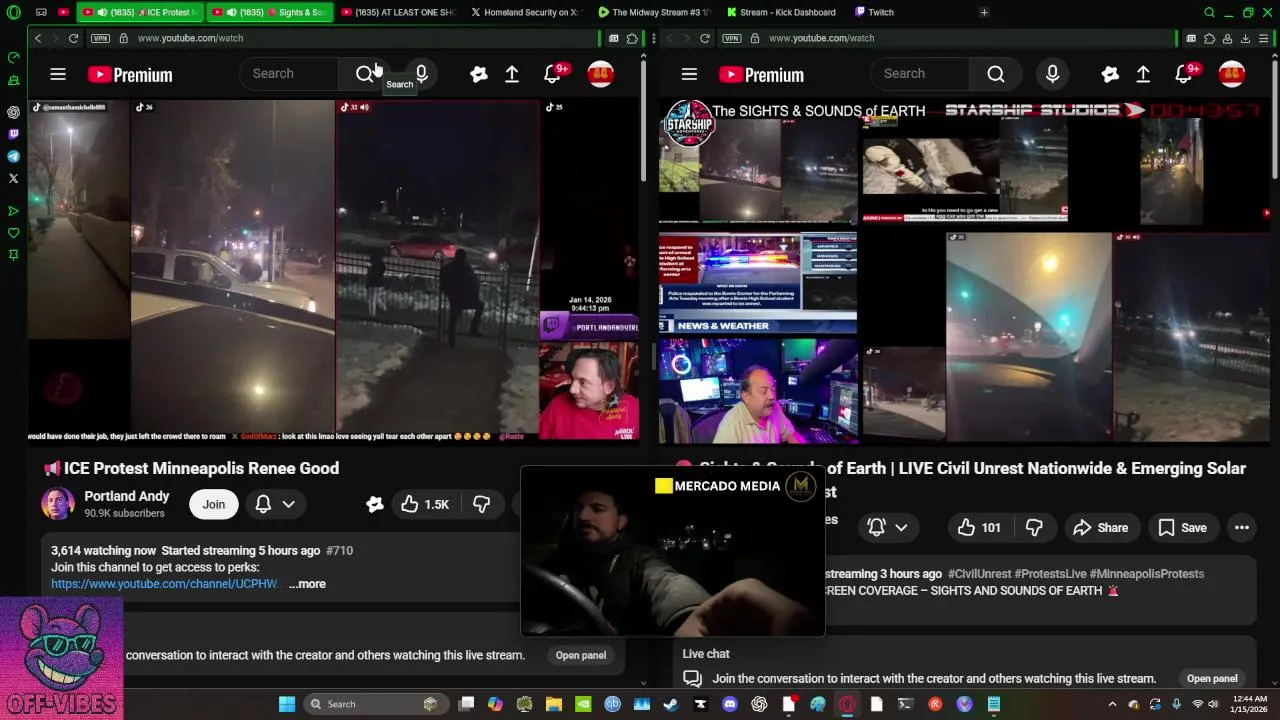Open the Portland Andy channel link
This screenshot has height=720, width=1280.
pos(127,496)
